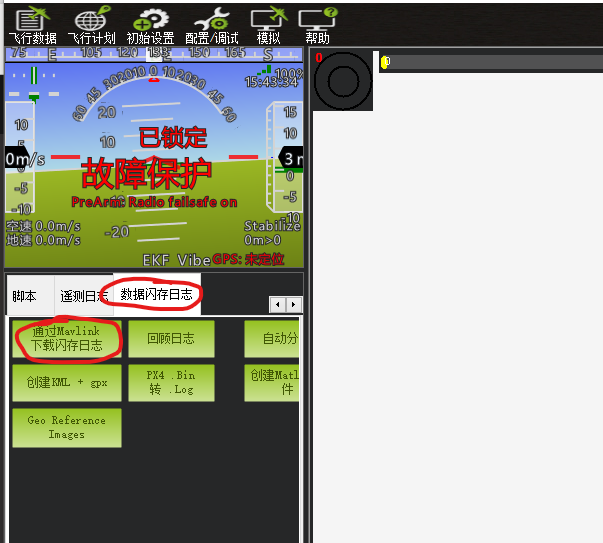The width and height of the screenshot is (603, 543).
Task: Click the 创建Matl 件 button
Action: [x=272, y=383]
